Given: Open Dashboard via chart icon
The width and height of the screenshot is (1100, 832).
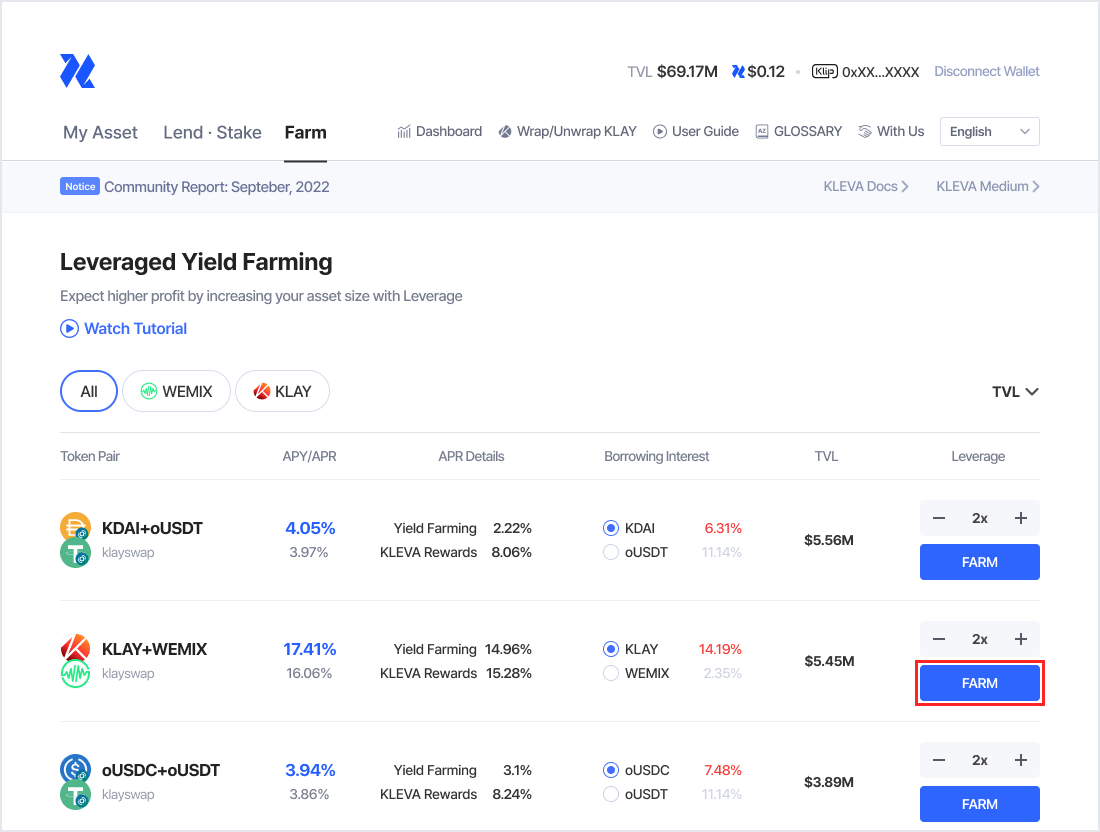Looking at the screenshot, I should pos(405,132).
